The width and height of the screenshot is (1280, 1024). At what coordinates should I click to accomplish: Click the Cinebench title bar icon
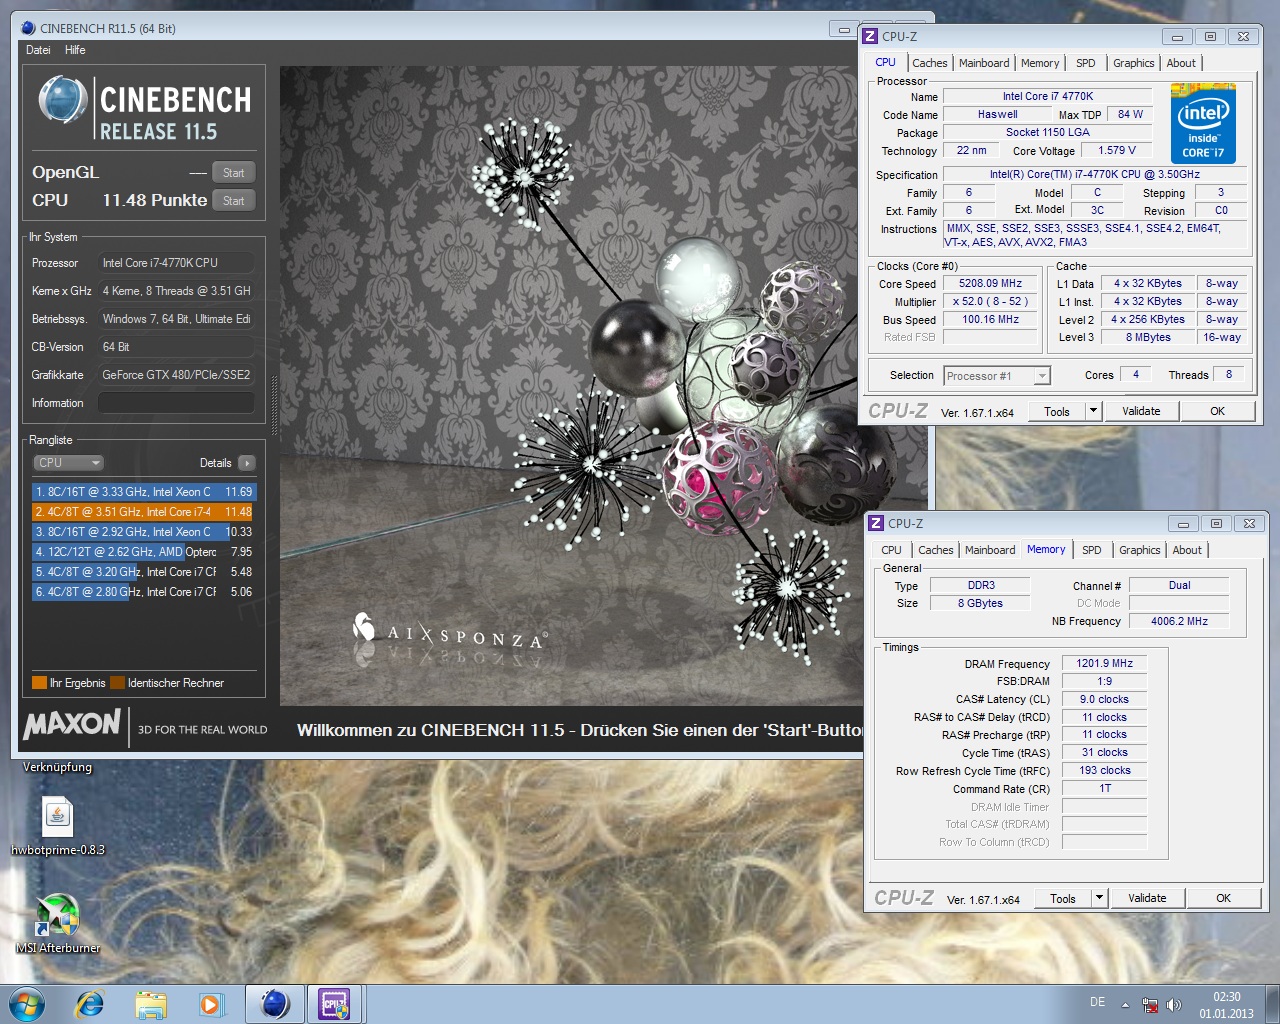click(x=28, y=28)
